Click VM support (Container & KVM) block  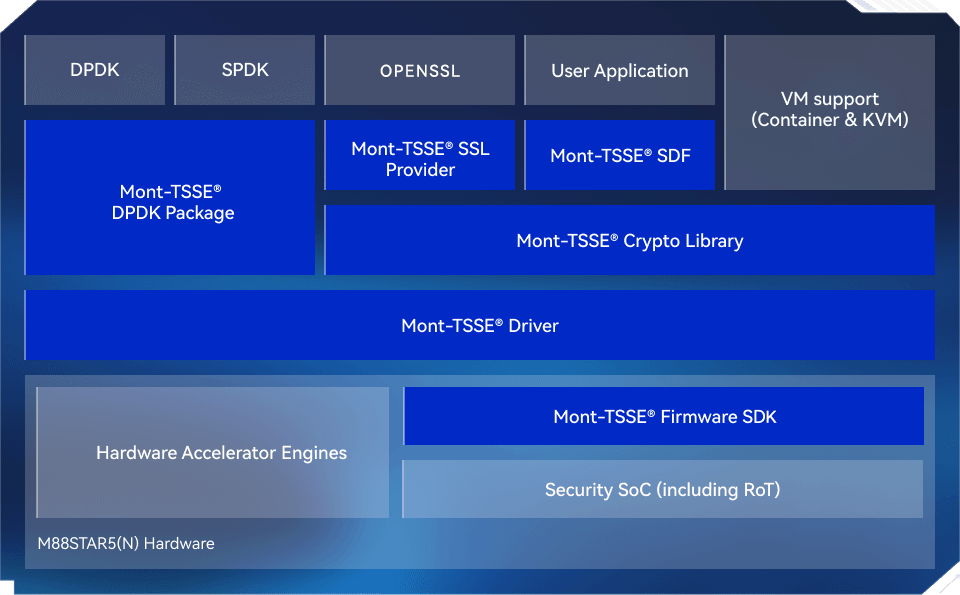[x=830, y=112]
